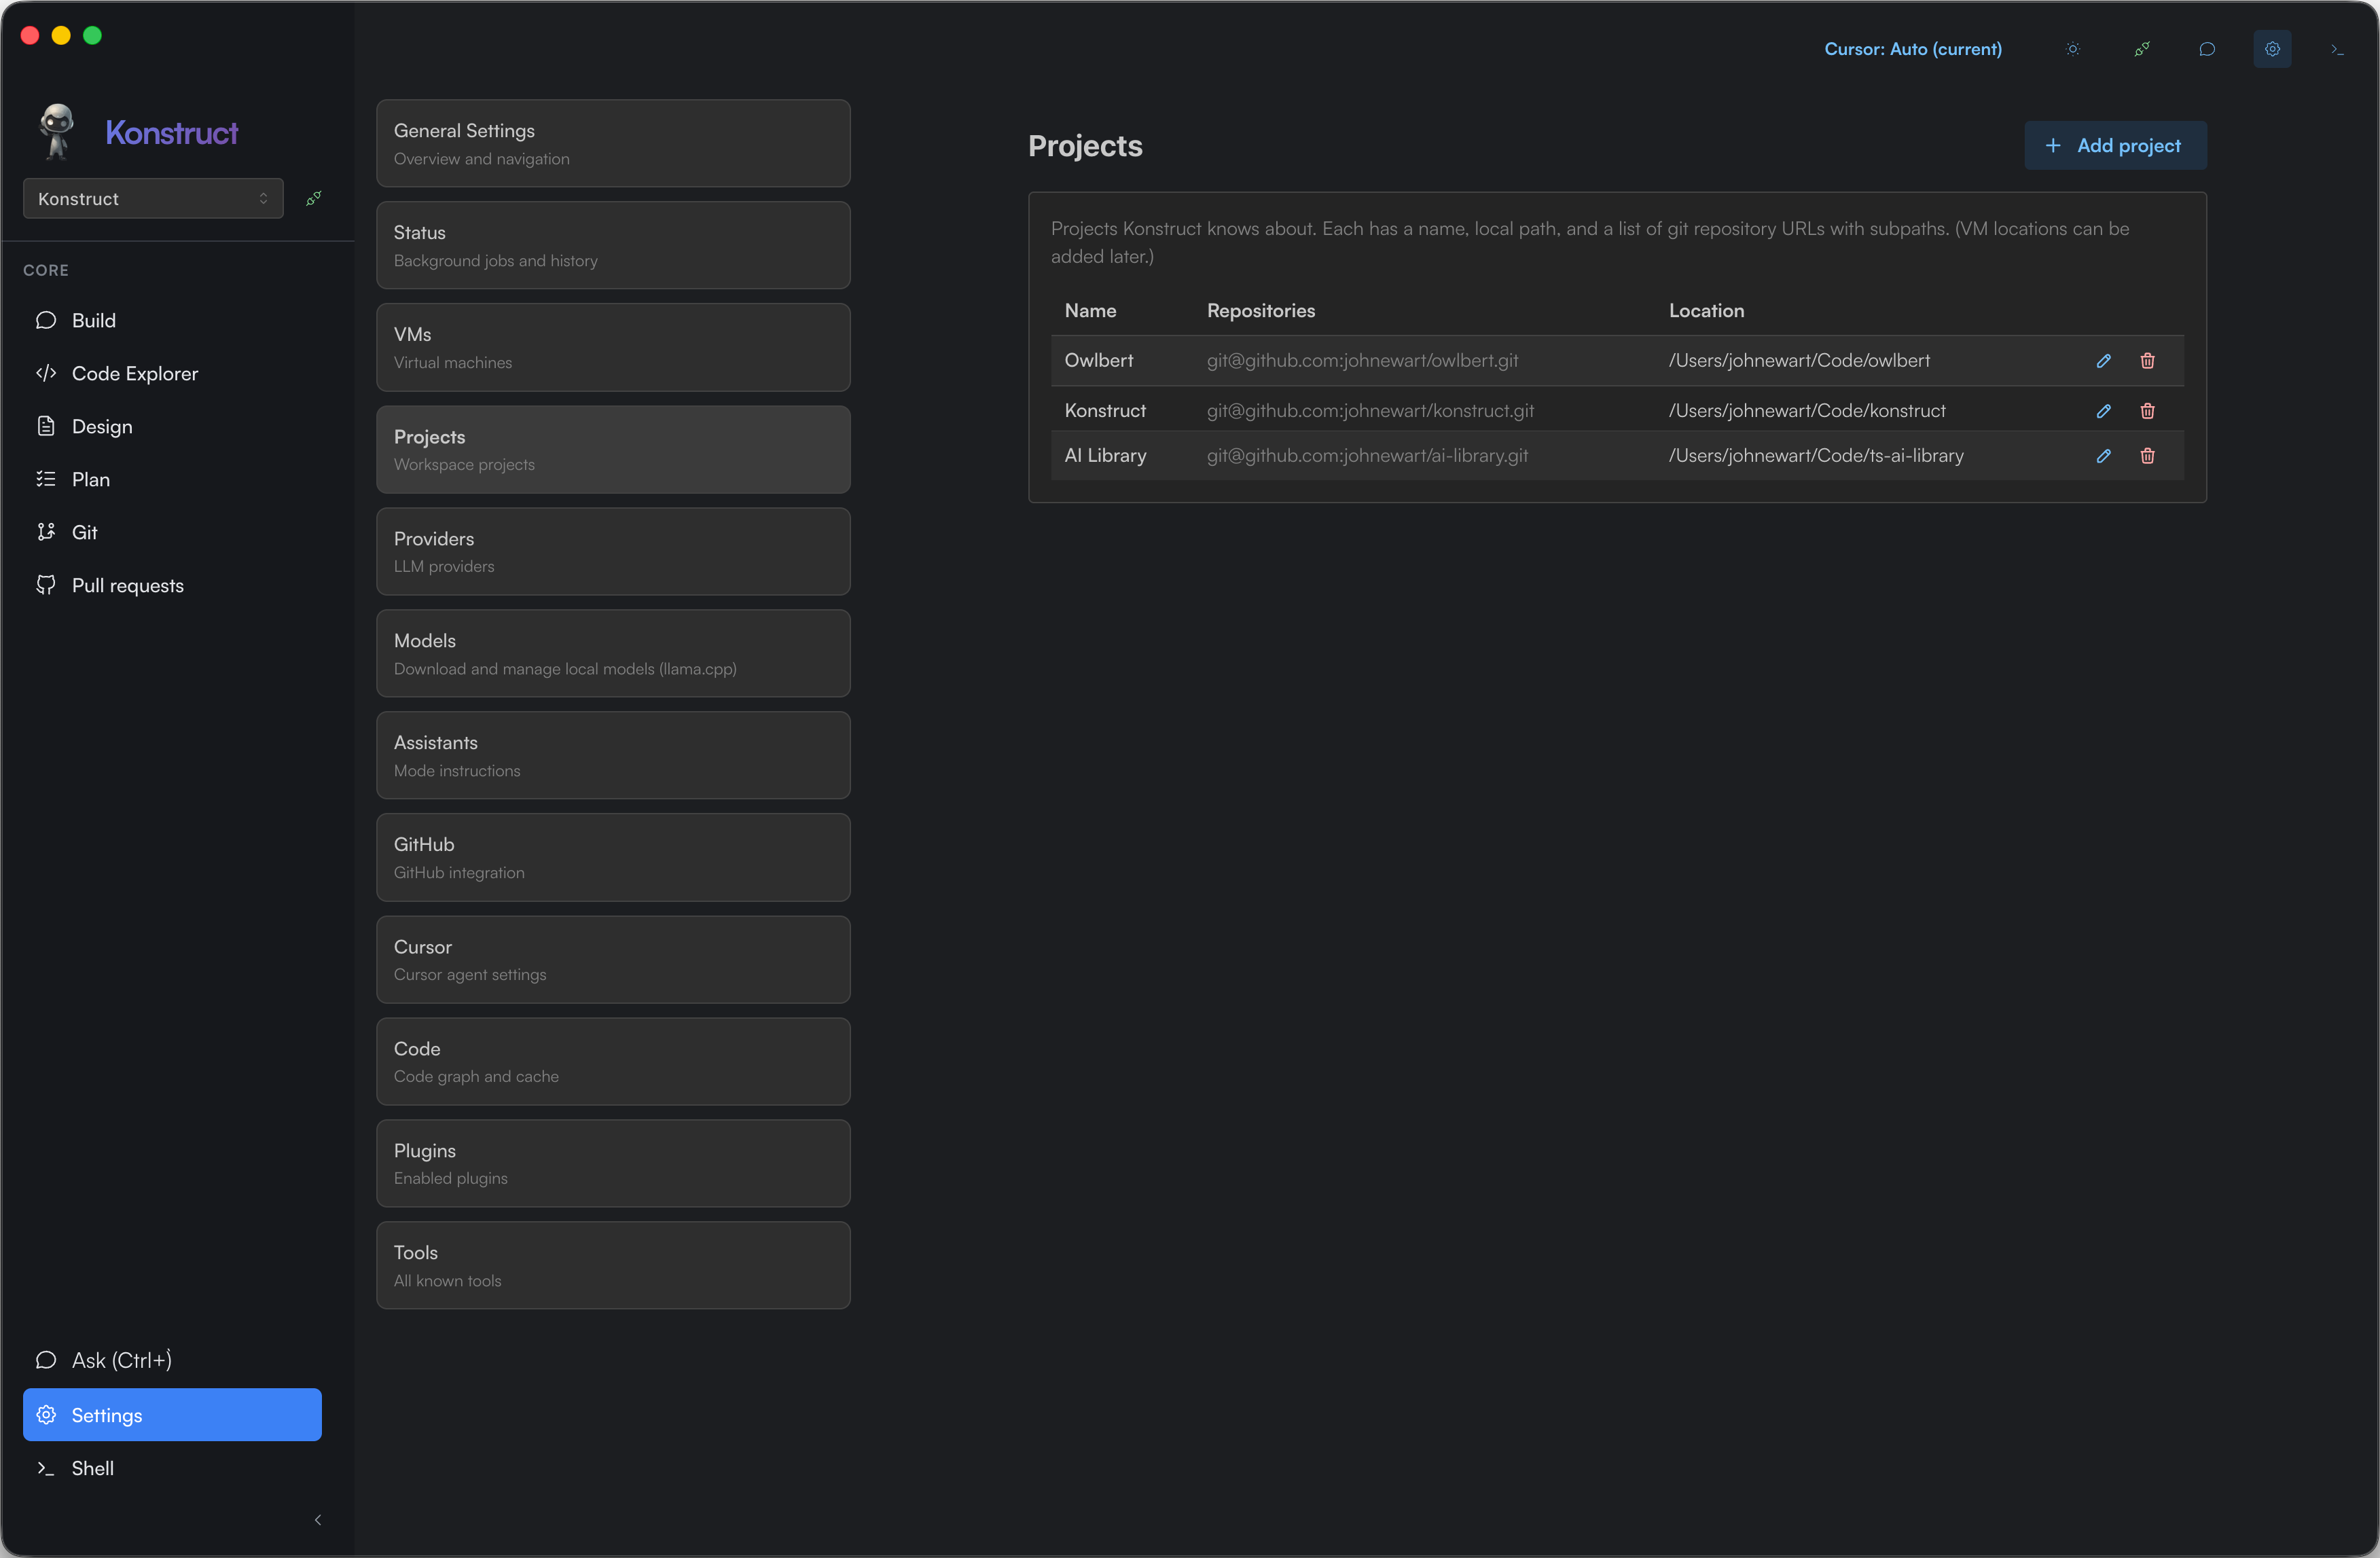Collapse the sidebar with chevron arrow
The image size is (2380, 1558).
318,1520
